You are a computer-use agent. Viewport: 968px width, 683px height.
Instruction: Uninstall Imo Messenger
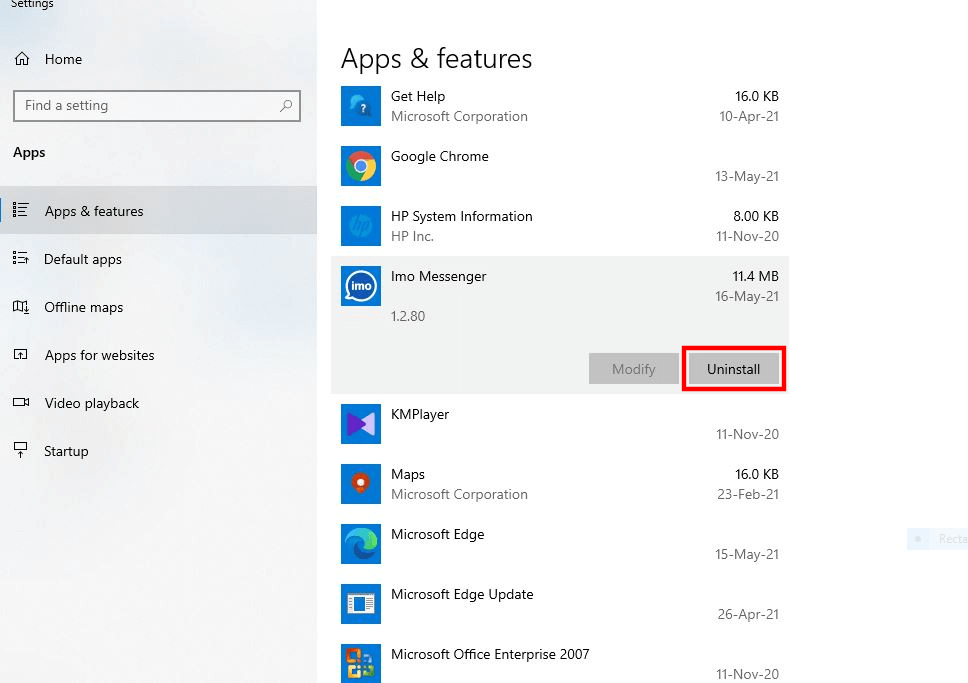[733, 369]
